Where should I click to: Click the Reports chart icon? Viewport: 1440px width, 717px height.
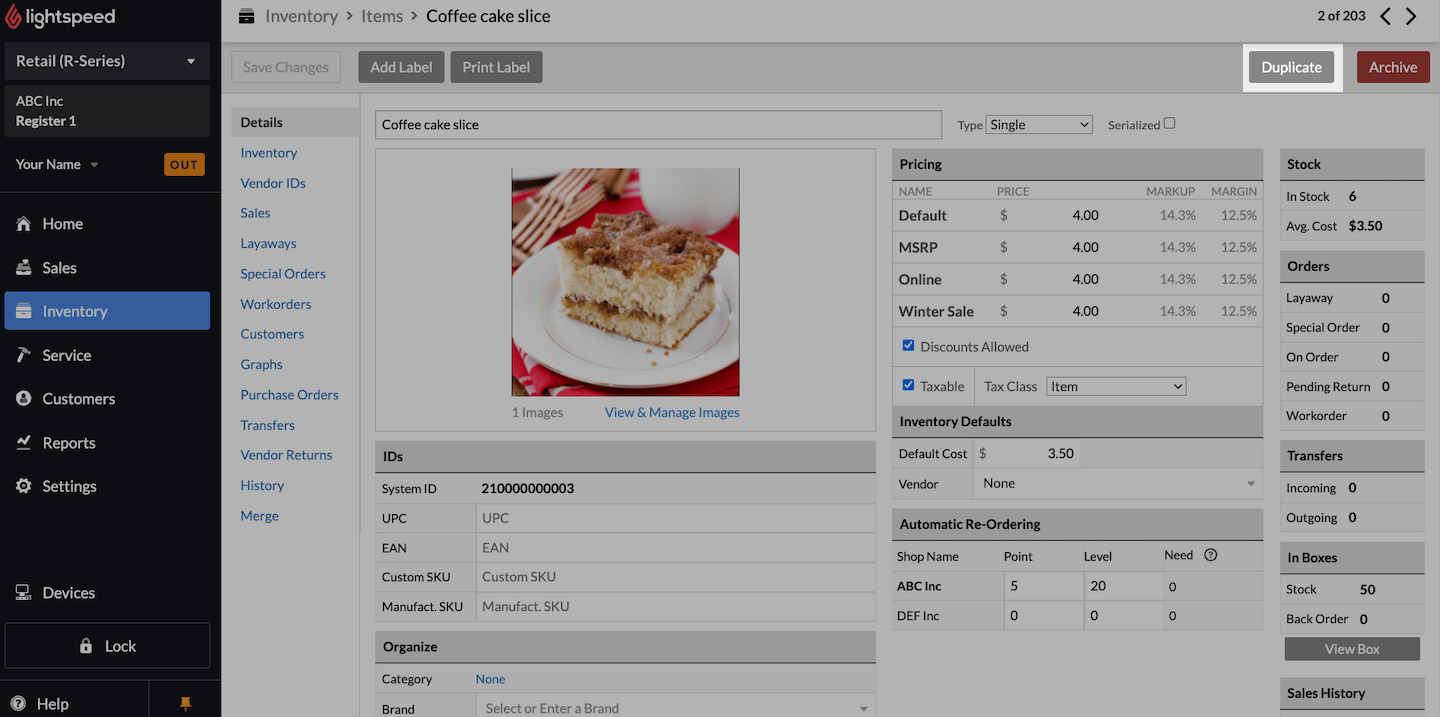click(24, 443)
